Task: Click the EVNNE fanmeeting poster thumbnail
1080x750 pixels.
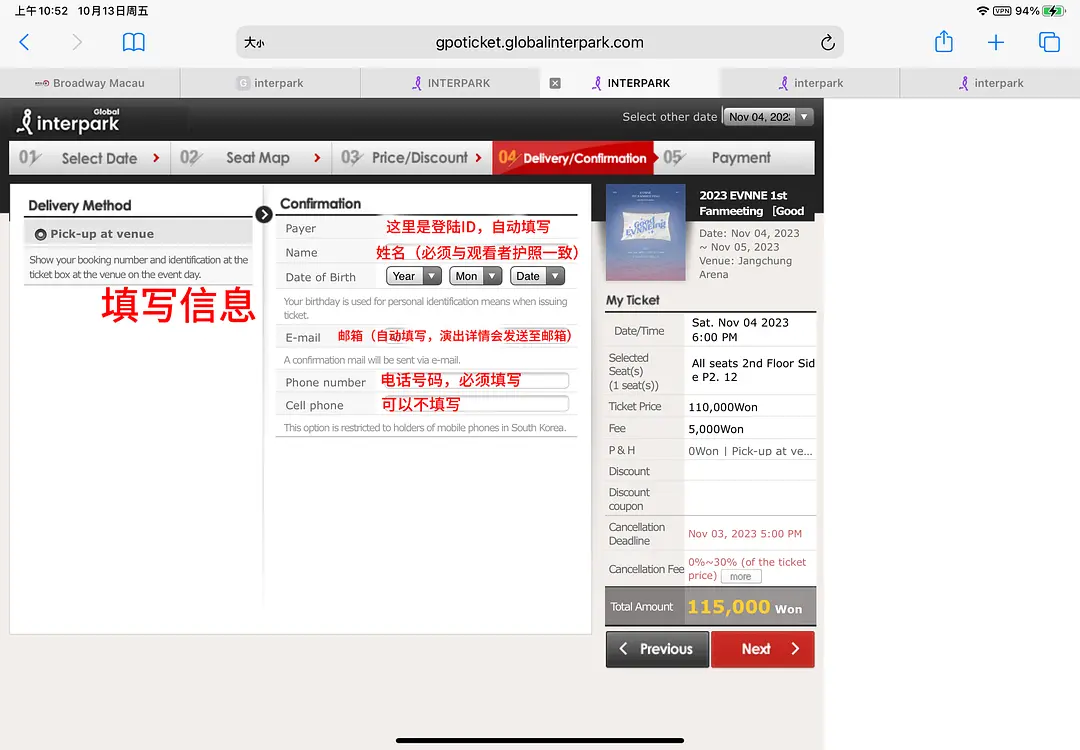Action: click(x=645, y=232)
